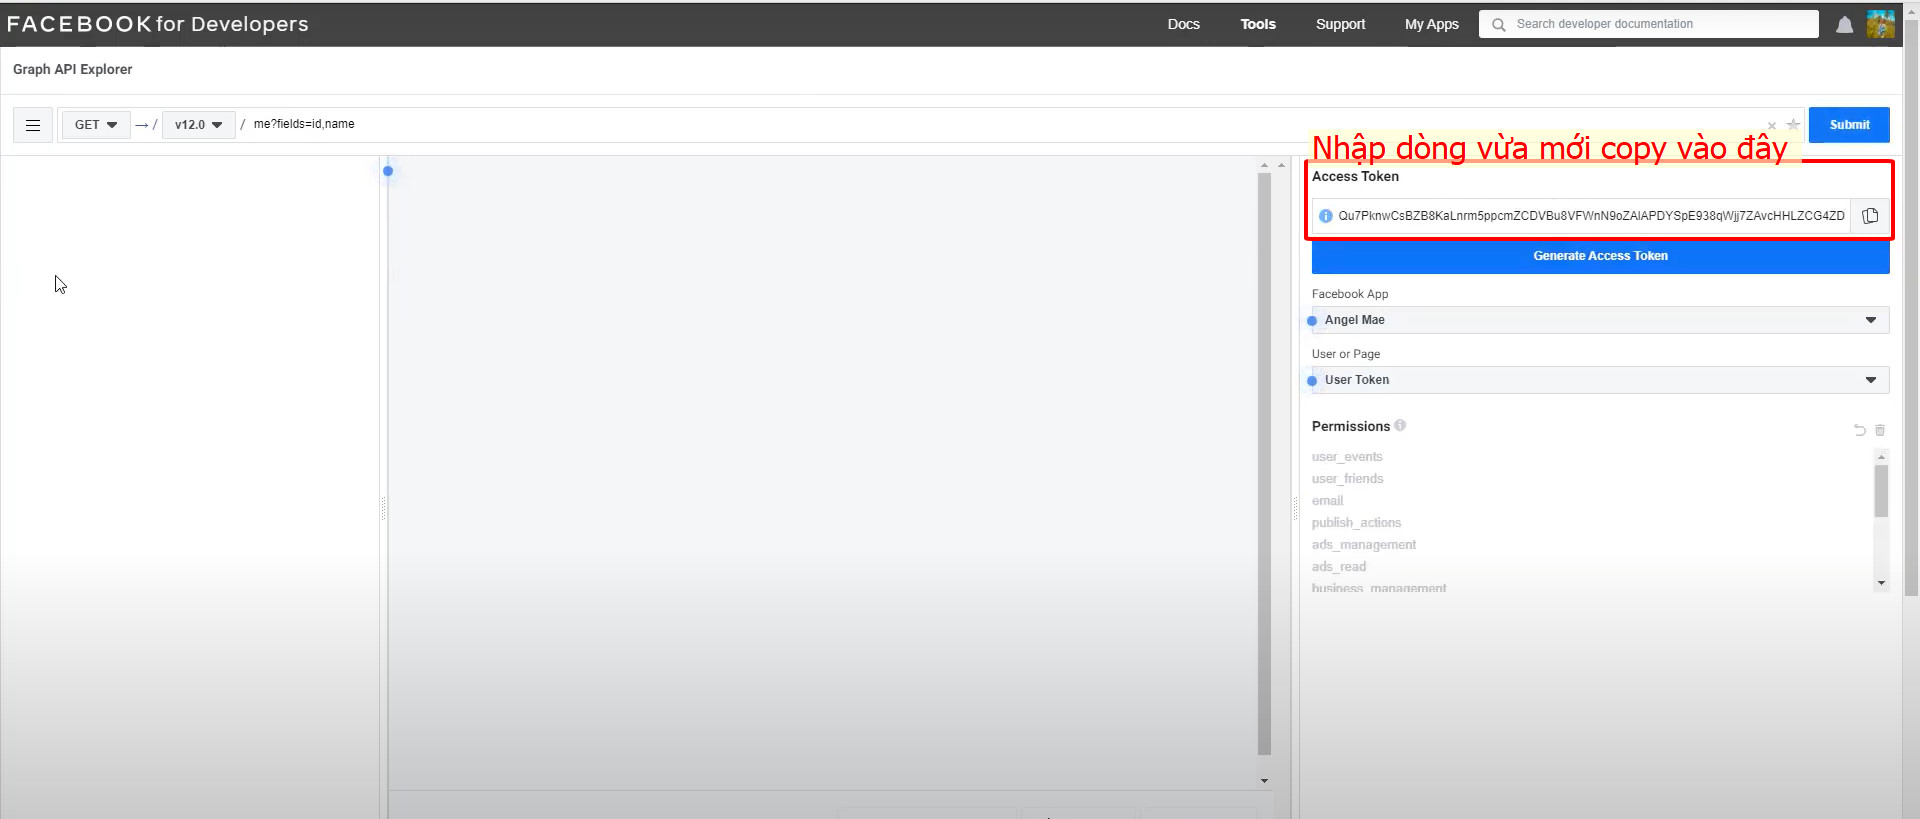Viewport: 1920px width, 819px height.
Task: Click the Permissions help info icon
Action: point(1400,425)
